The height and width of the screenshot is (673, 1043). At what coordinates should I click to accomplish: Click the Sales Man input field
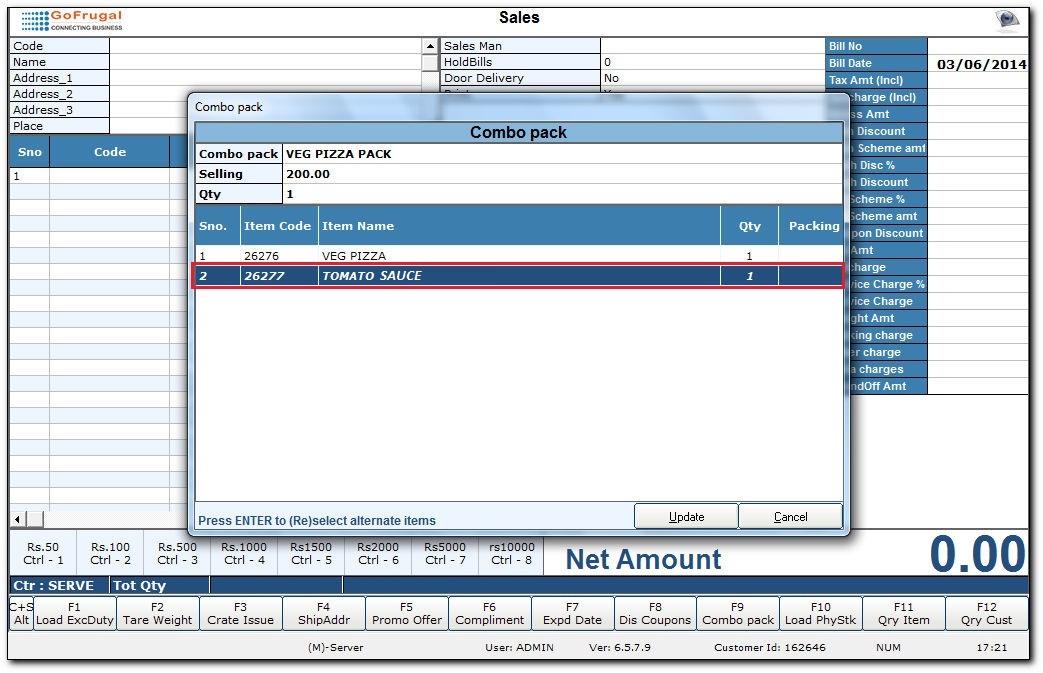[x=712, y=46]
